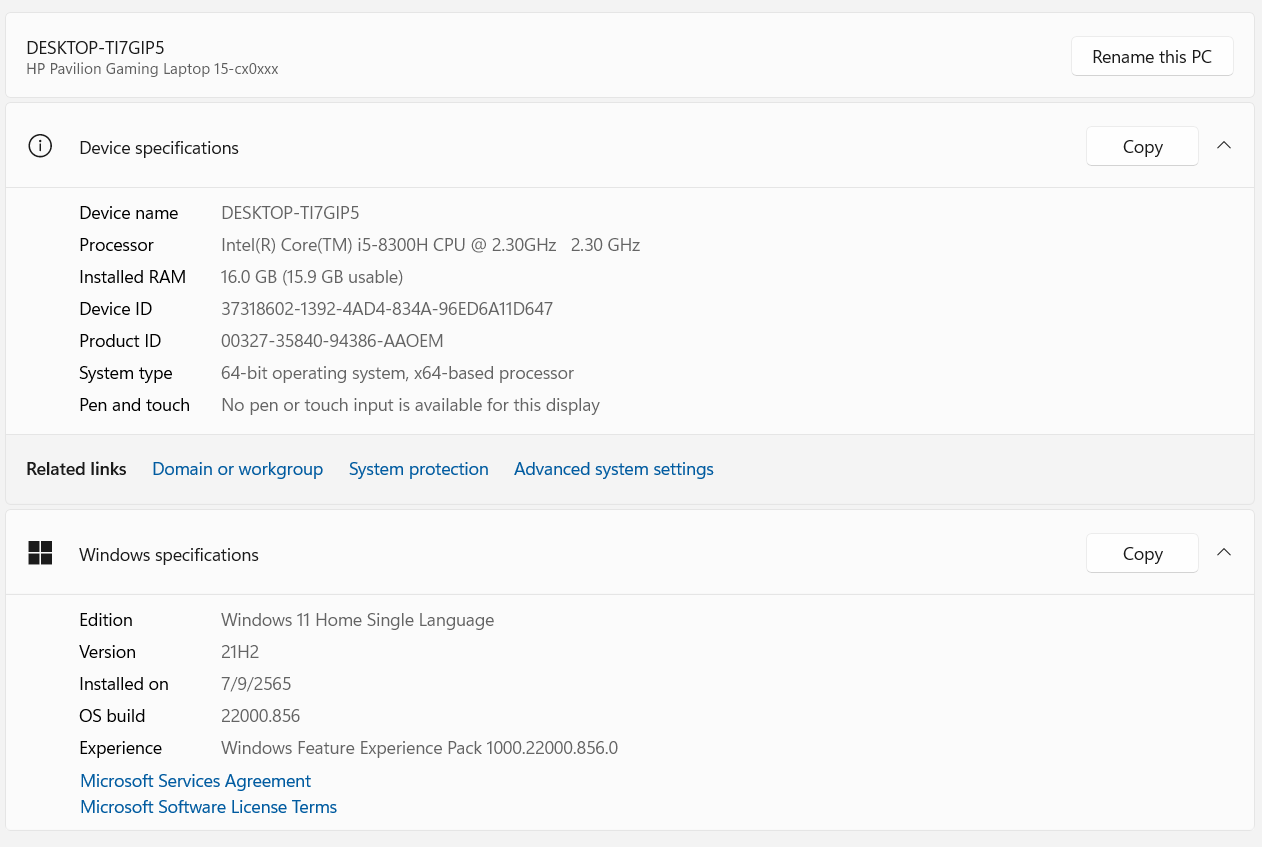Viewport: 1262px width, 847px height.
Task: Open the Domain or workgroup link
Action: pyautogui.click(x=237, y=469)
